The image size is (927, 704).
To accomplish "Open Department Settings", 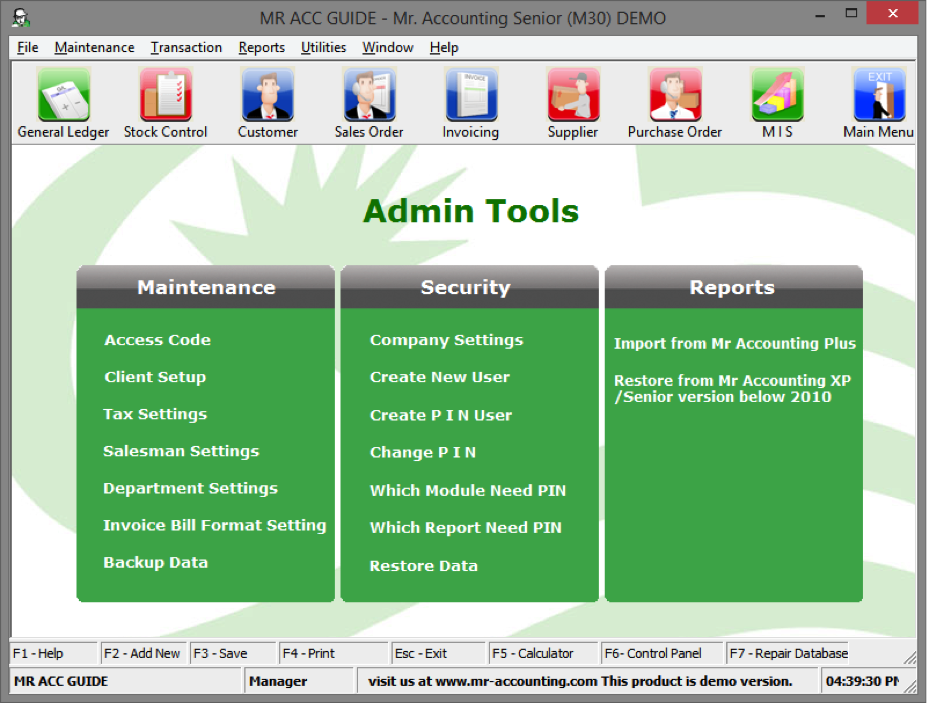I will [x=190, y=489].
